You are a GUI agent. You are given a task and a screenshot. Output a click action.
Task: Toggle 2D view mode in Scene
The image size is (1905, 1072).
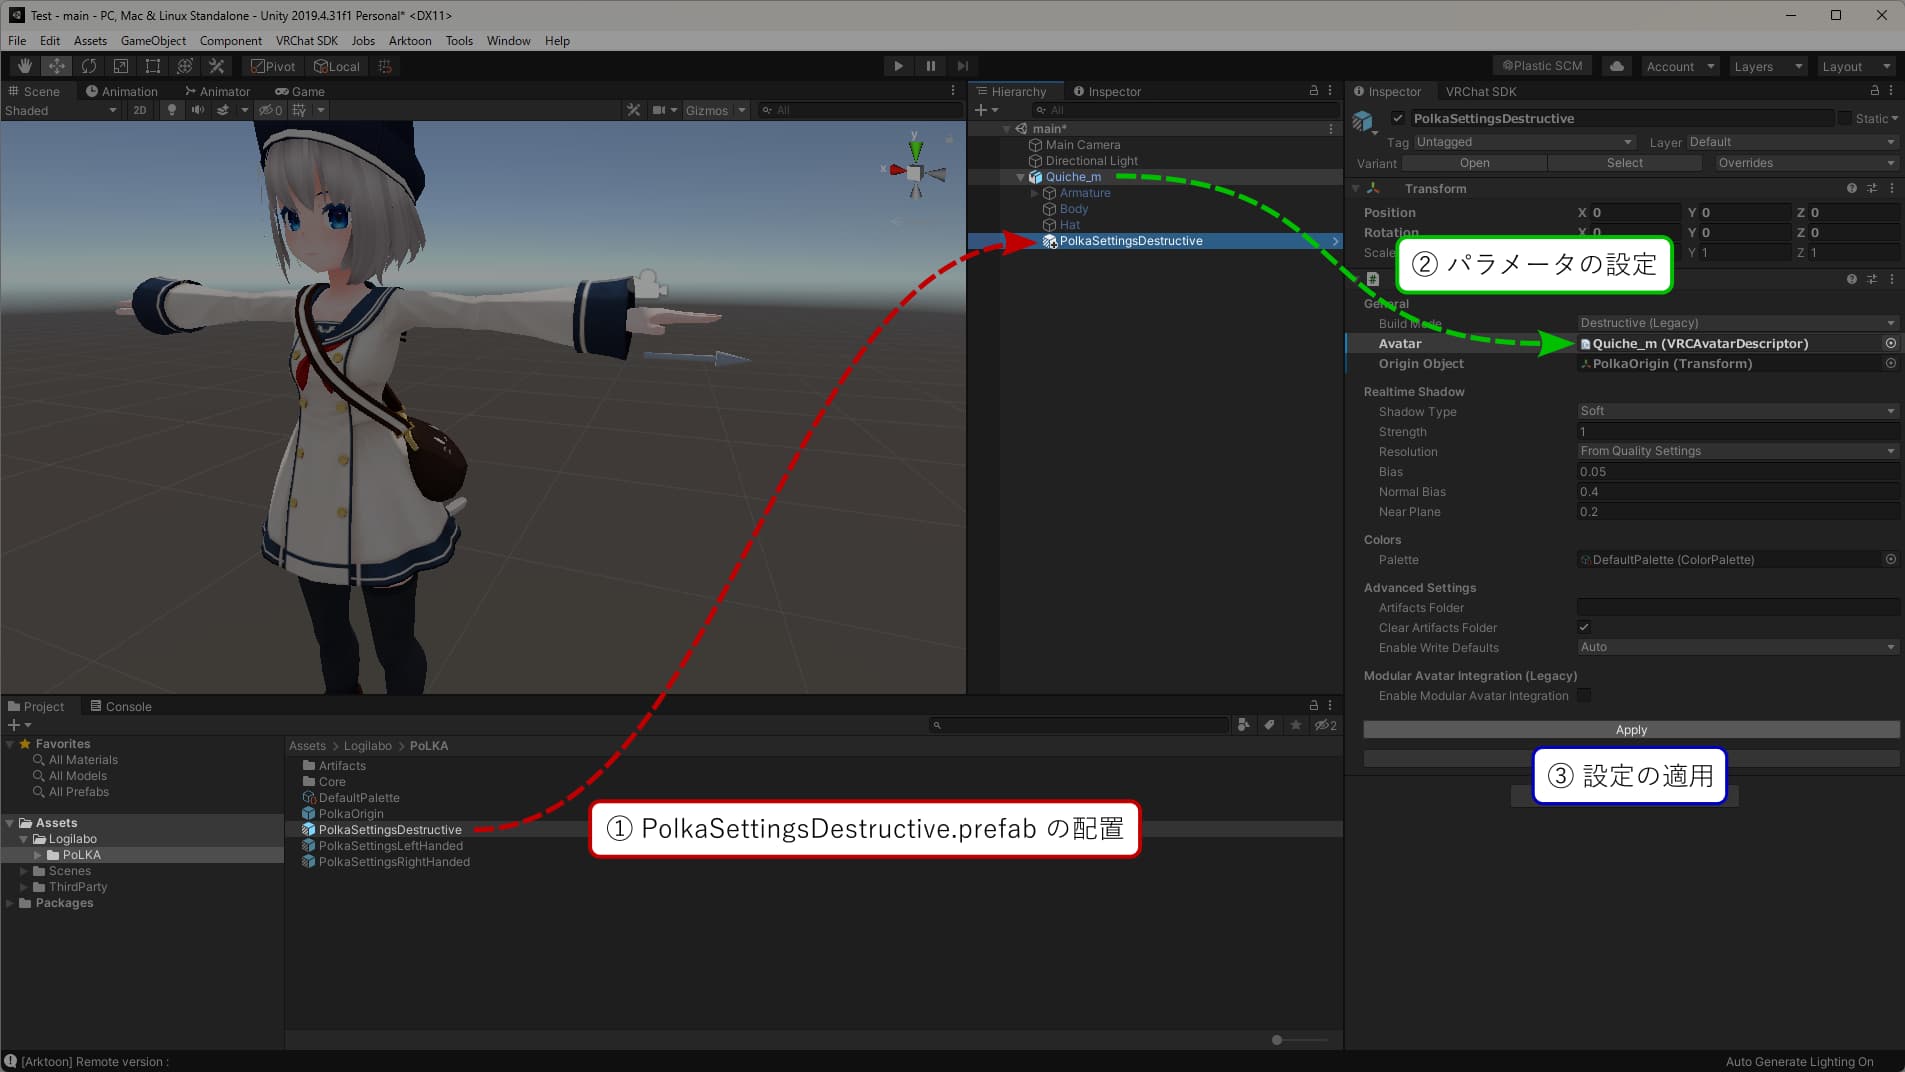click(x=140, y=110)
